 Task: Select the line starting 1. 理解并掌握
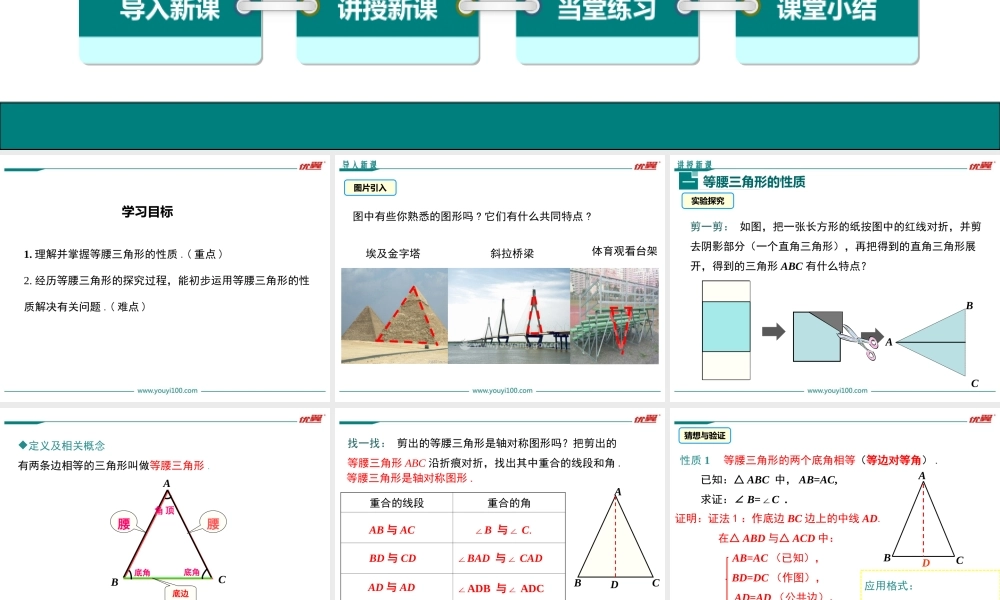pos(125,254)
